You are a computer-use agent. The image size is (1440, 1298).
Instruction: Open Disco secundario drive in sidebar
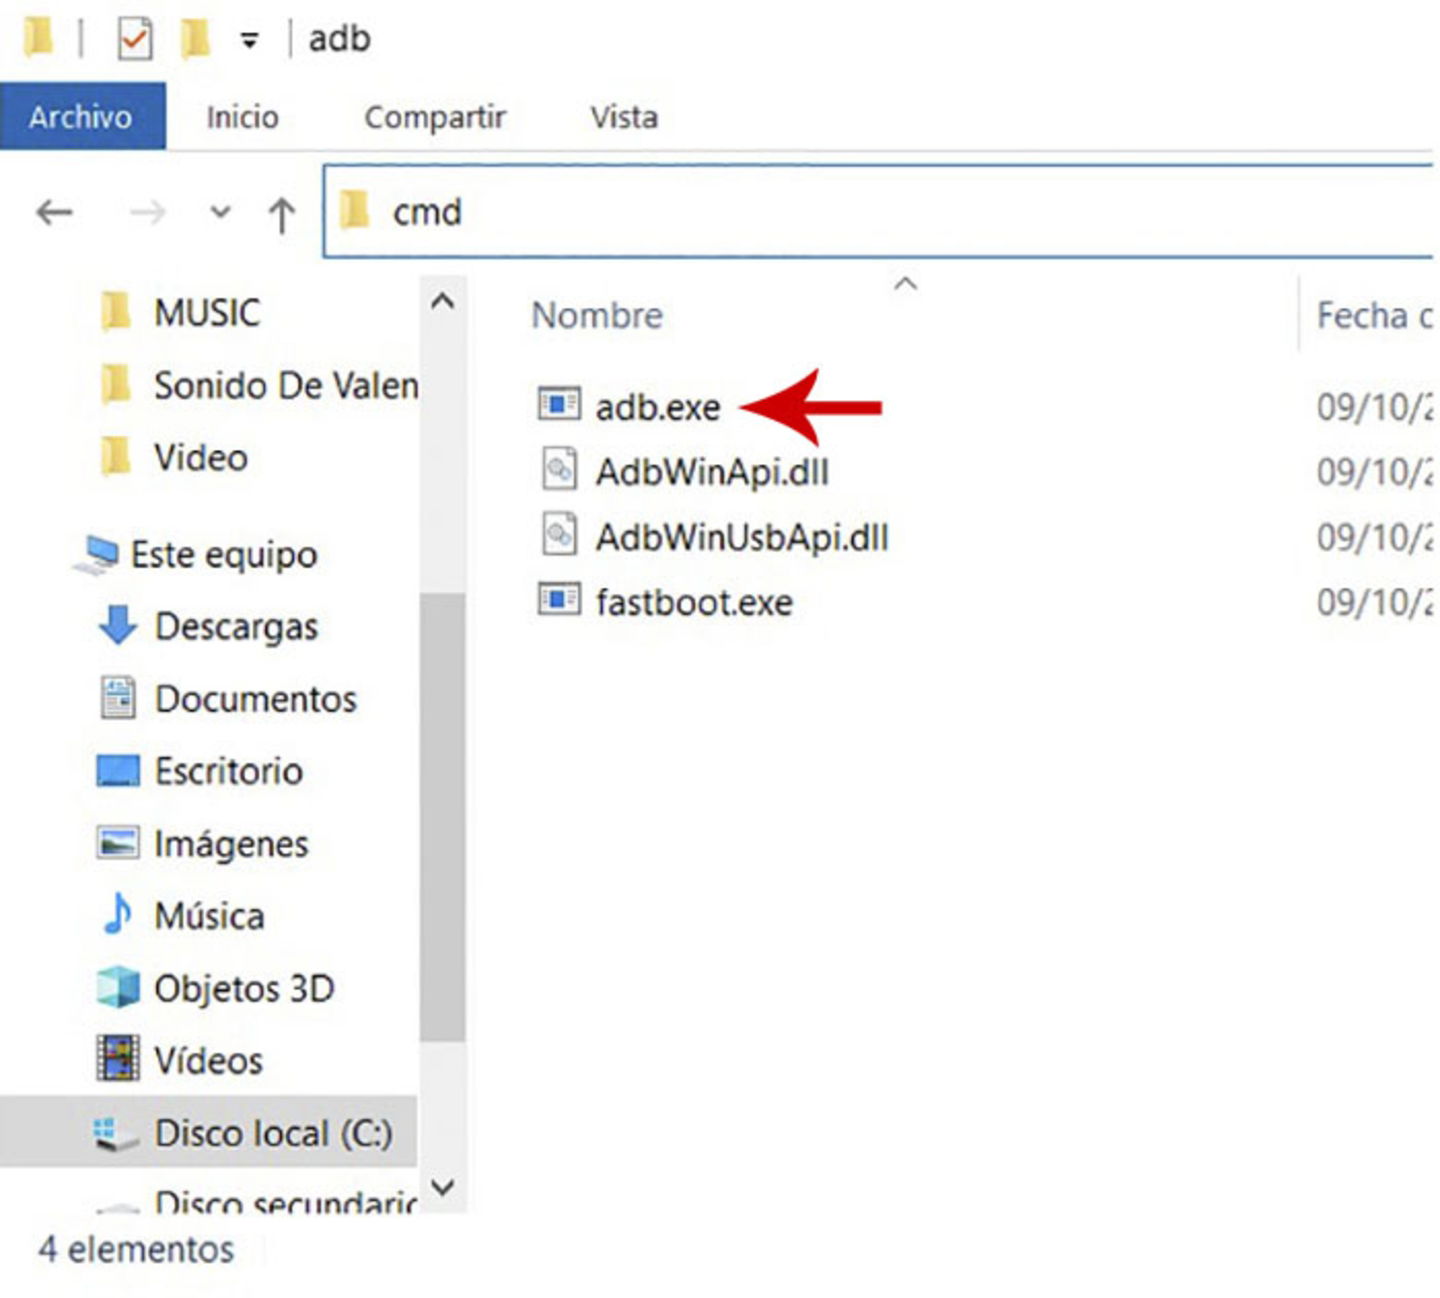tap(286, 1201)
